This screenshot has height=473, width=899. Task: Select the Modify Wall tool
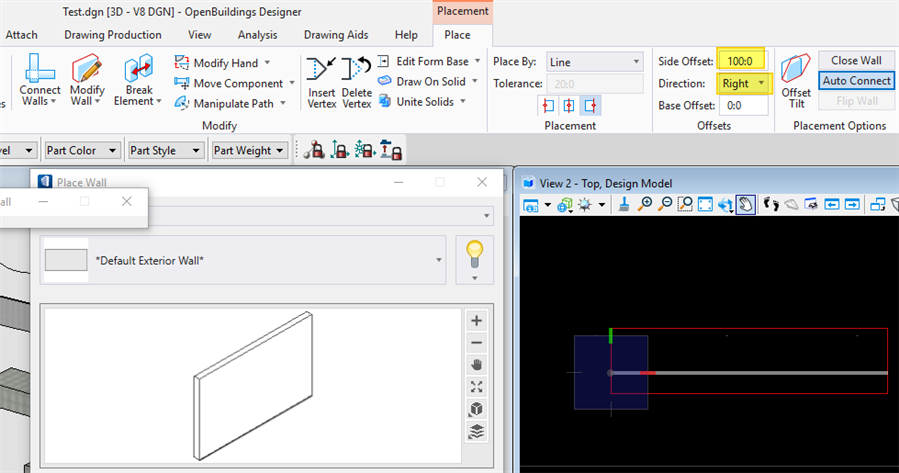click(x=87, y=80)
